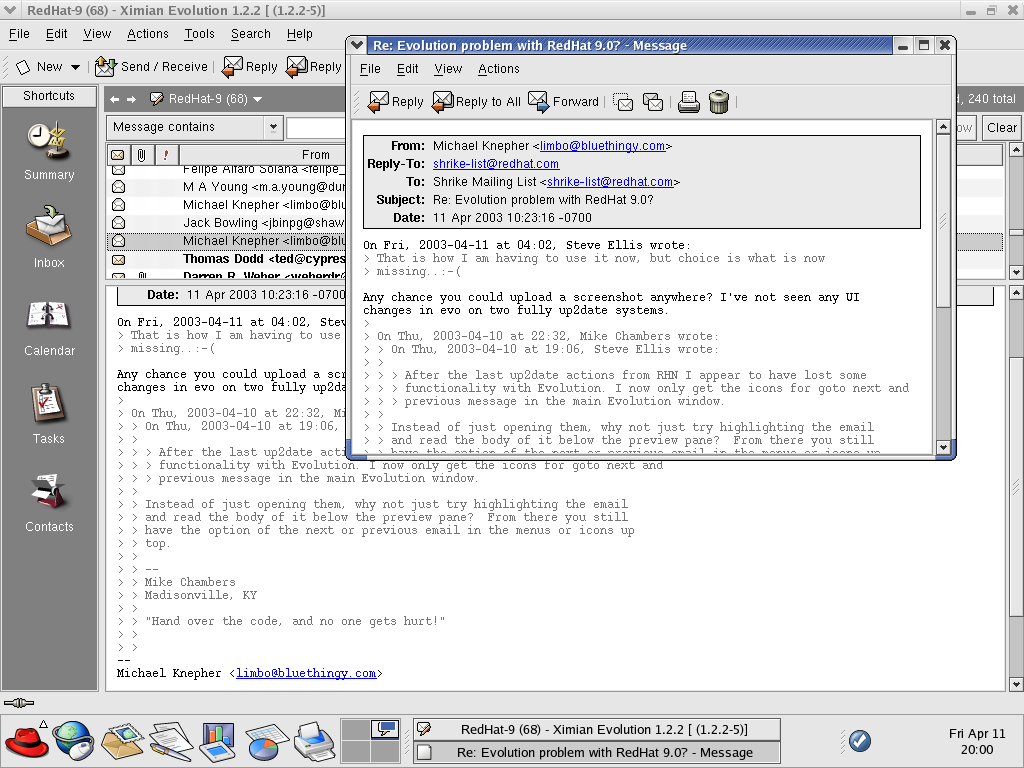Click the workspace switcher active desktop

click(385, 729)
